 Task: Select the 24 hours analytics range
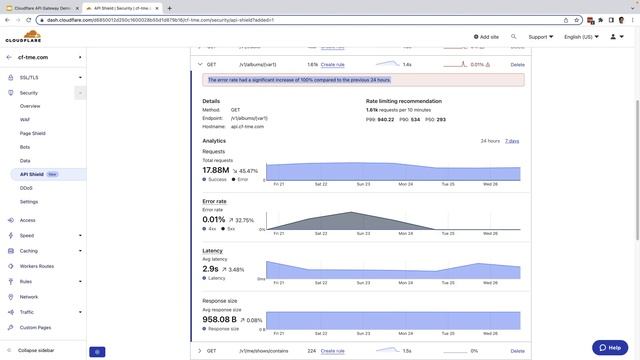[x=490, y=141]
